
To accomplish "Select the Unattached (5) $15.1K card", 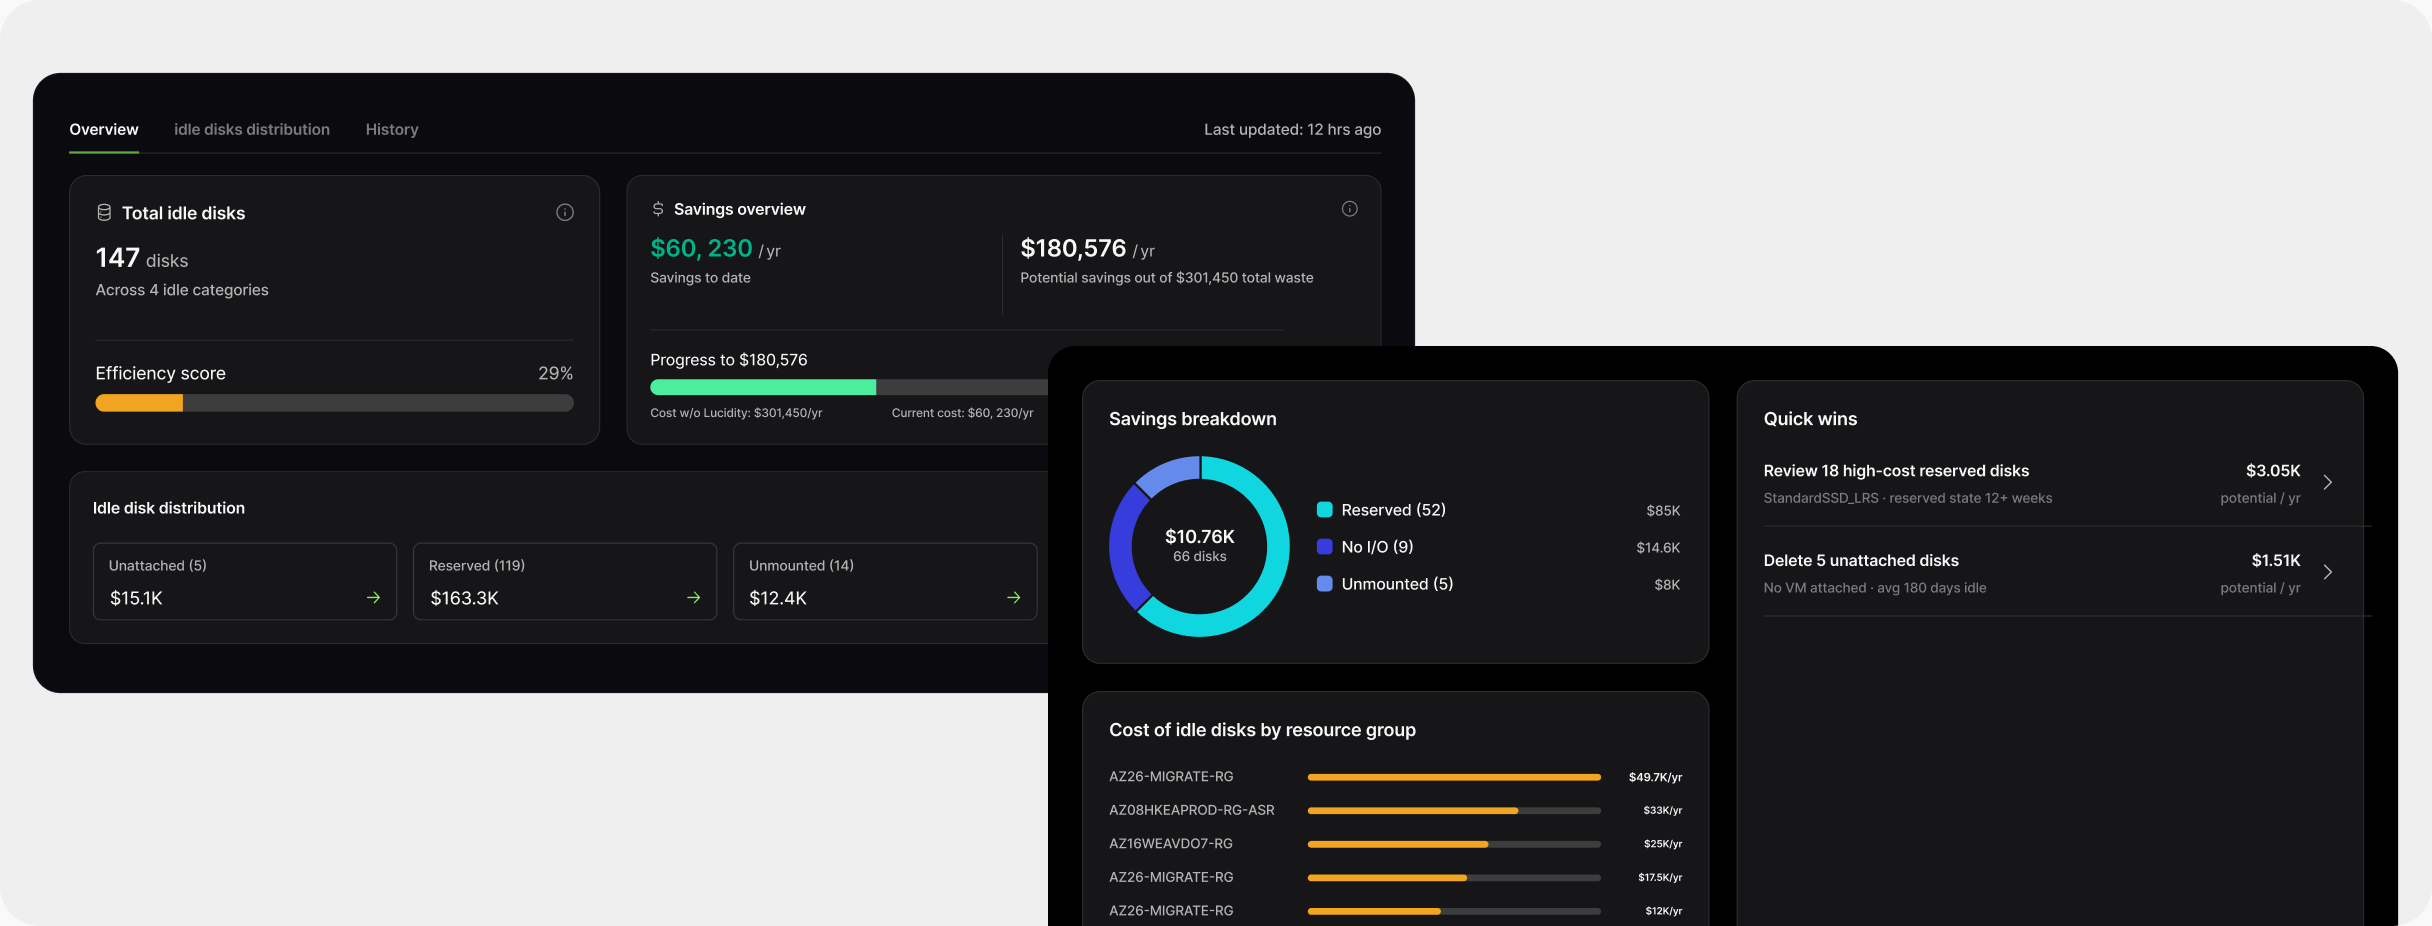I will (245, 582).
